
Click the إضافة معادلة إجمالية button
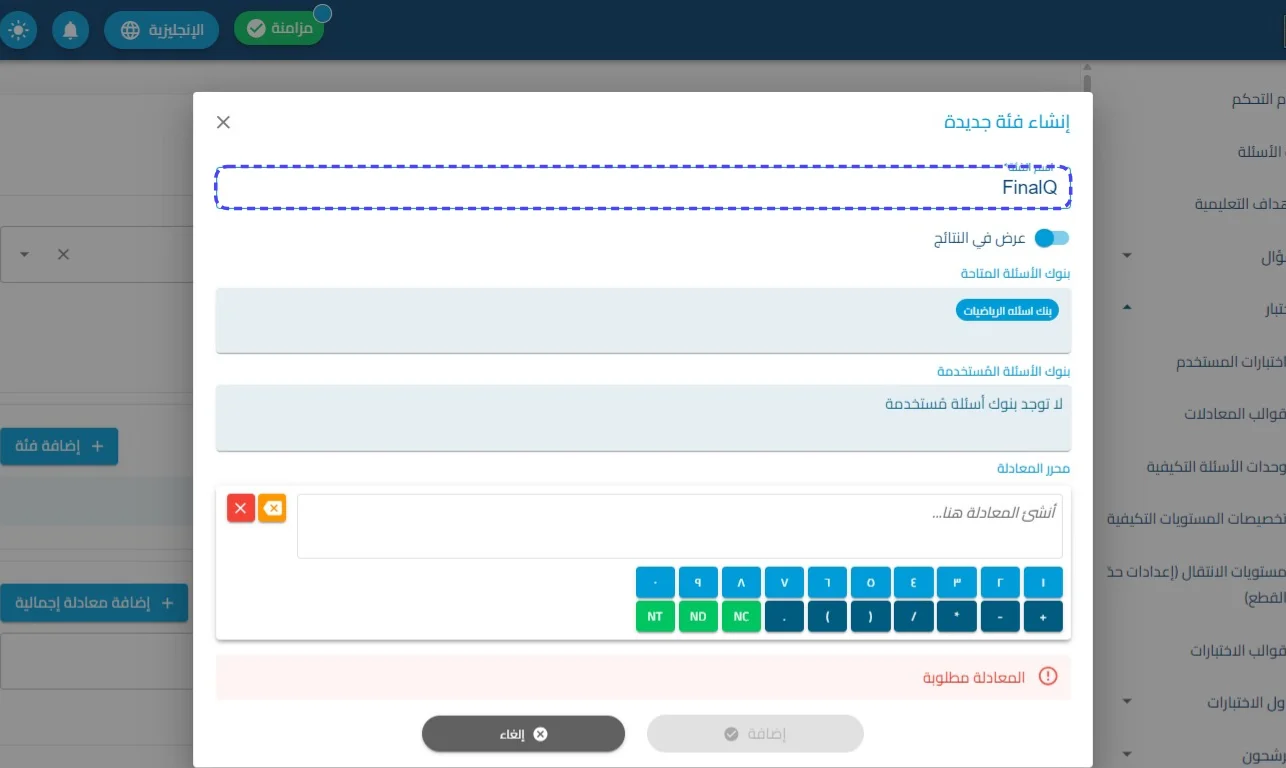[94, 603]
